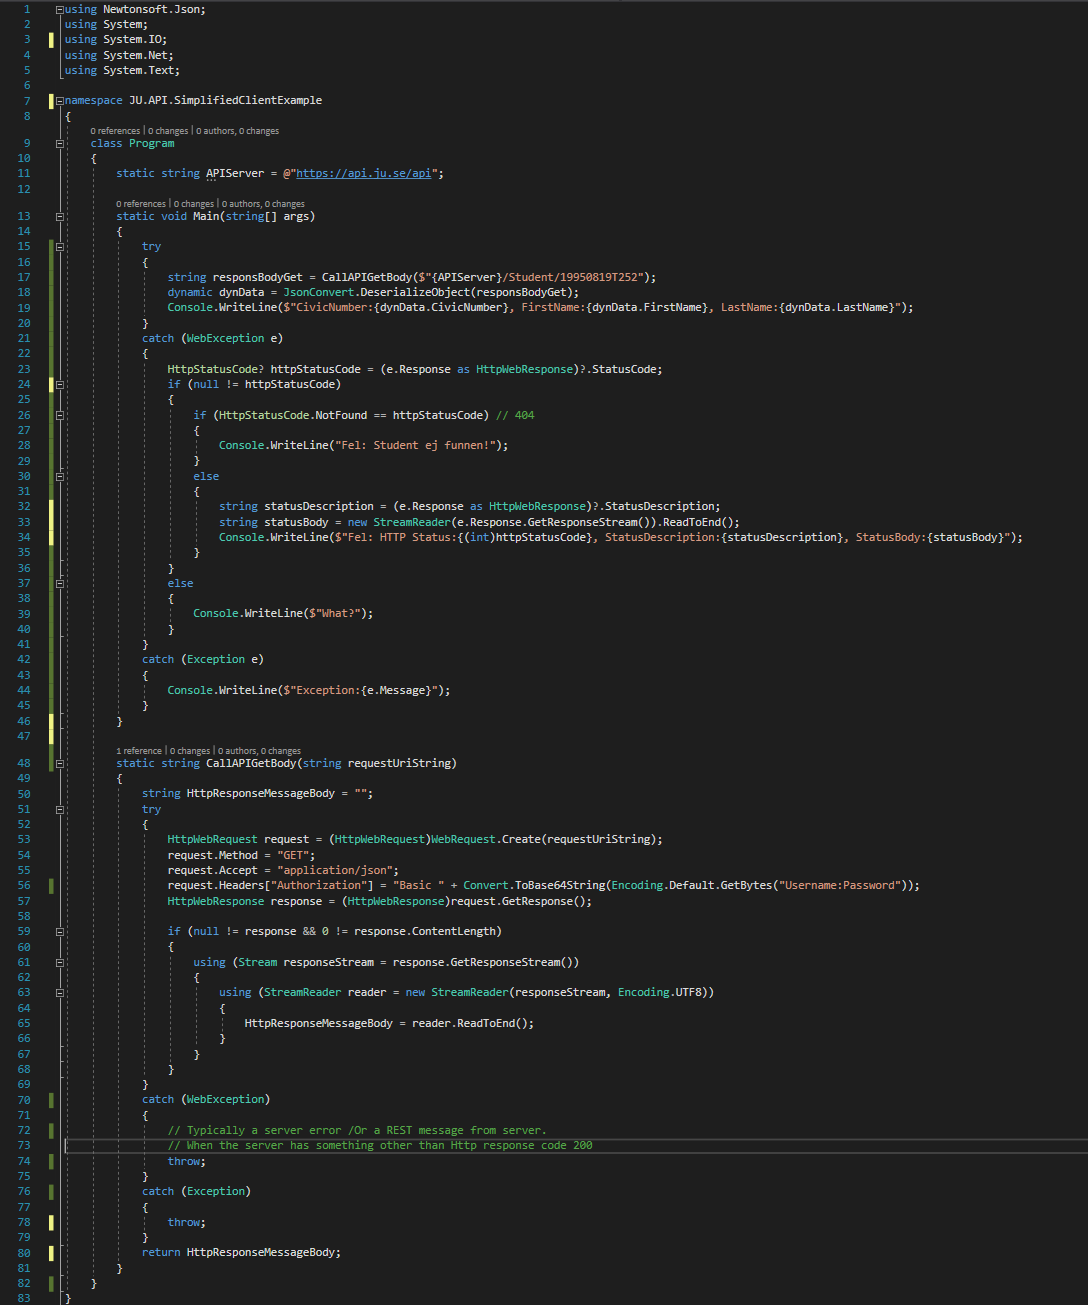Open '0 changes' CodeLens above class Program
The height and width of the screenshot is (1305, 1088).
coord(168,131)
